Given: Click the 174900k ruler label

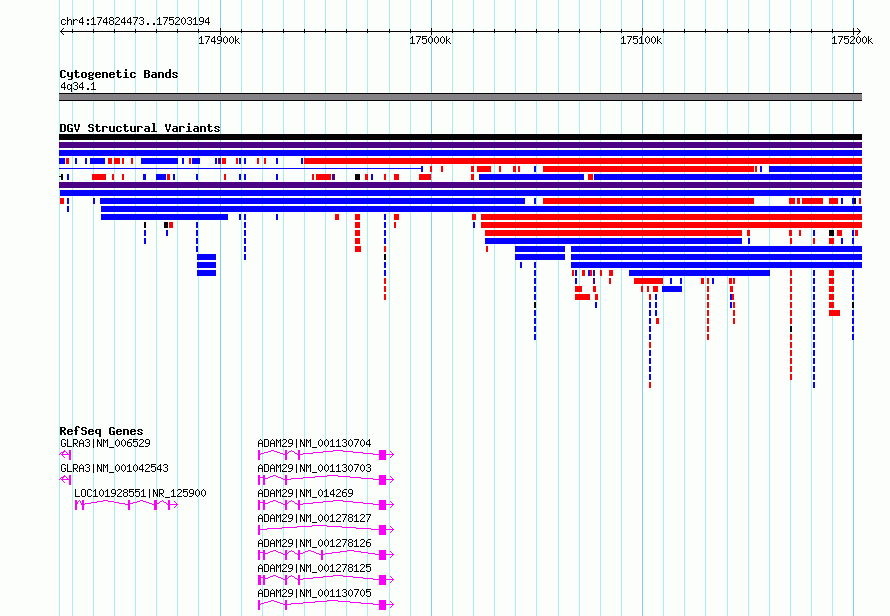Looking at the screenshot, I should (x=219, y=40).
